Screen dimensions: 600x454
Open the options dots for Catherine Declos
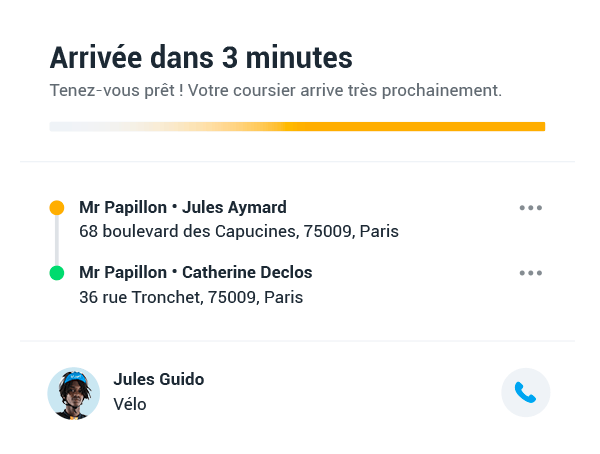[x=531, y=273]
